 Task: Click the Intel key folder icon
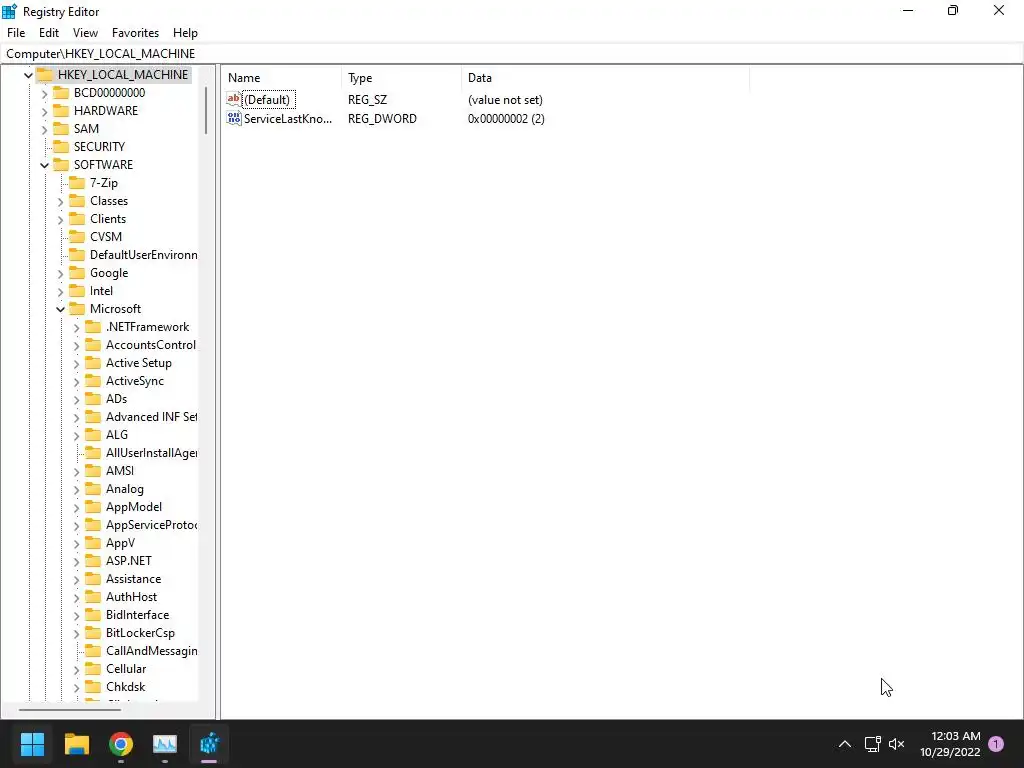coord(77,291)
